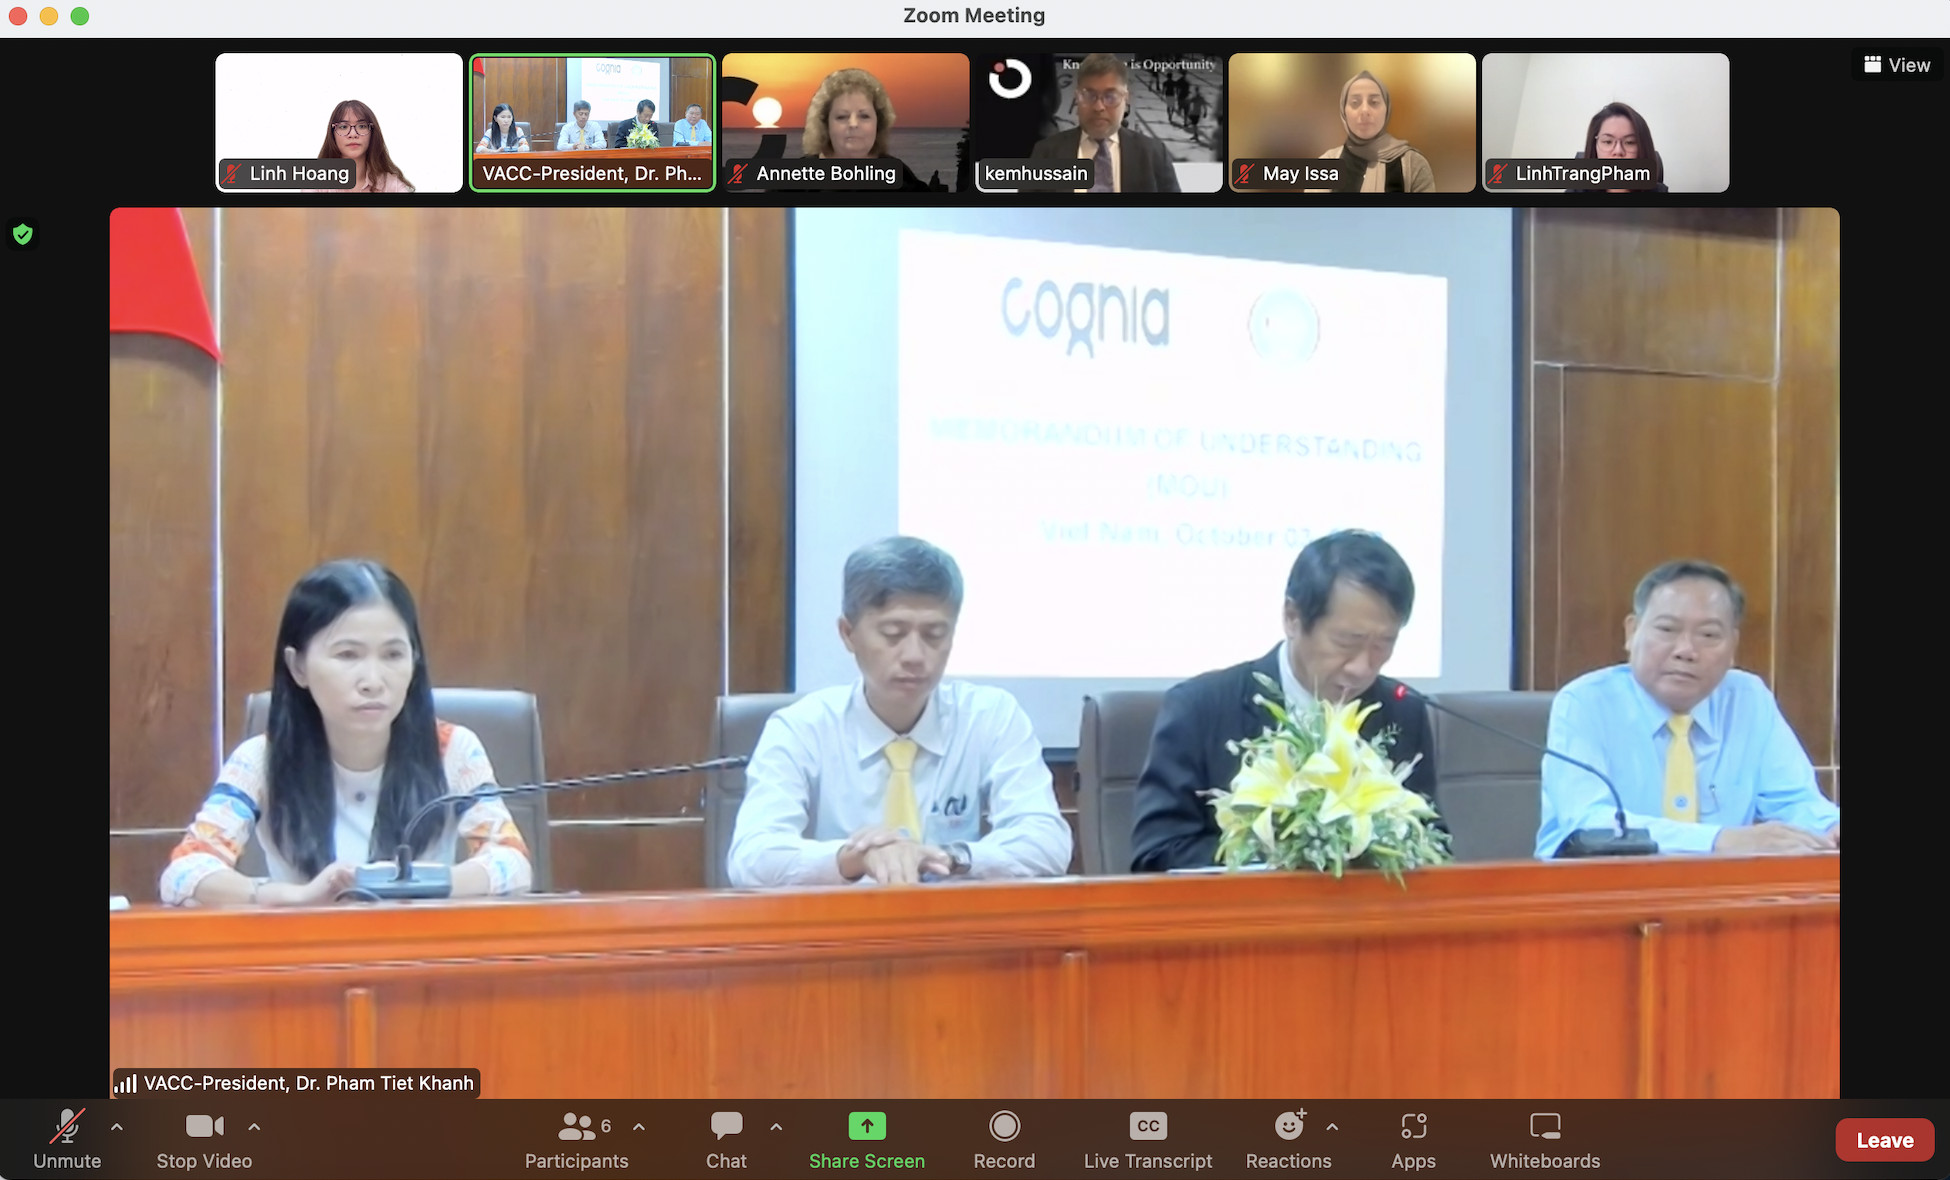Open Zoom Apps icon
Viewport: 1950px width, 1180px height.
click(x=1413, y=1127)
